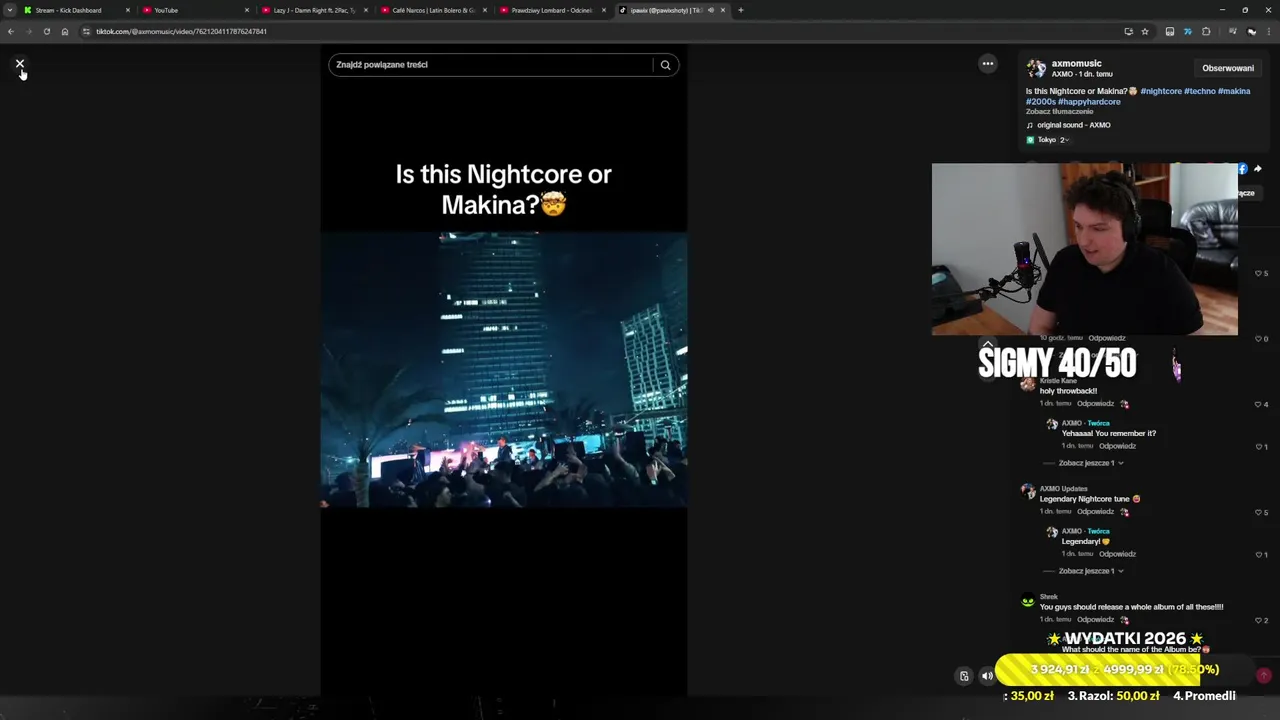Viewport: 1280px width, 720px height.
Task: Switch to 'Café Narcos | Latin Bolero' tab
Action: pyautogui.click(x=433, y=10)
